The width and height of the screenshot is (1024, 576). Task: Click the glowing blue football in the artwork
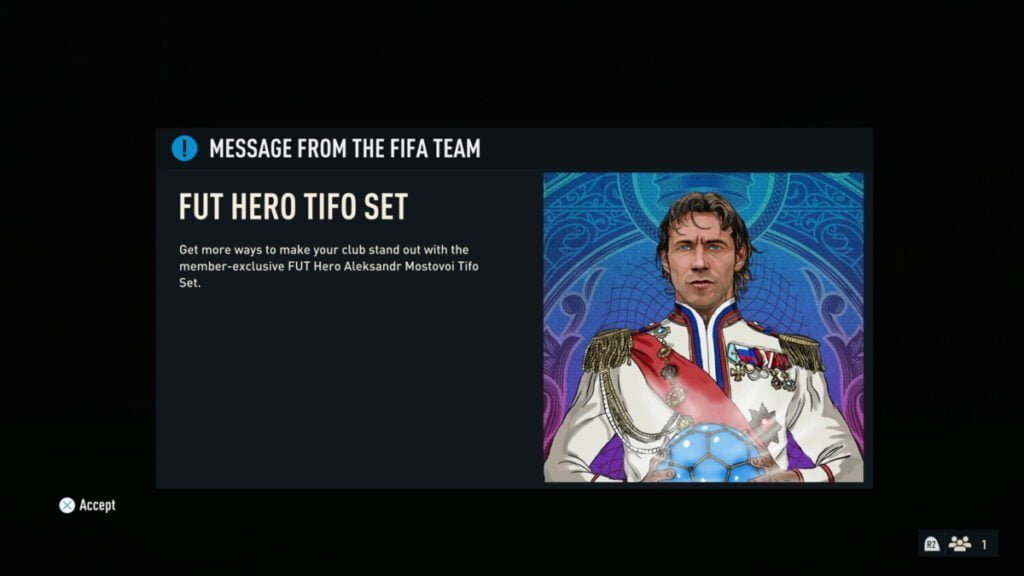coord(711,452)
